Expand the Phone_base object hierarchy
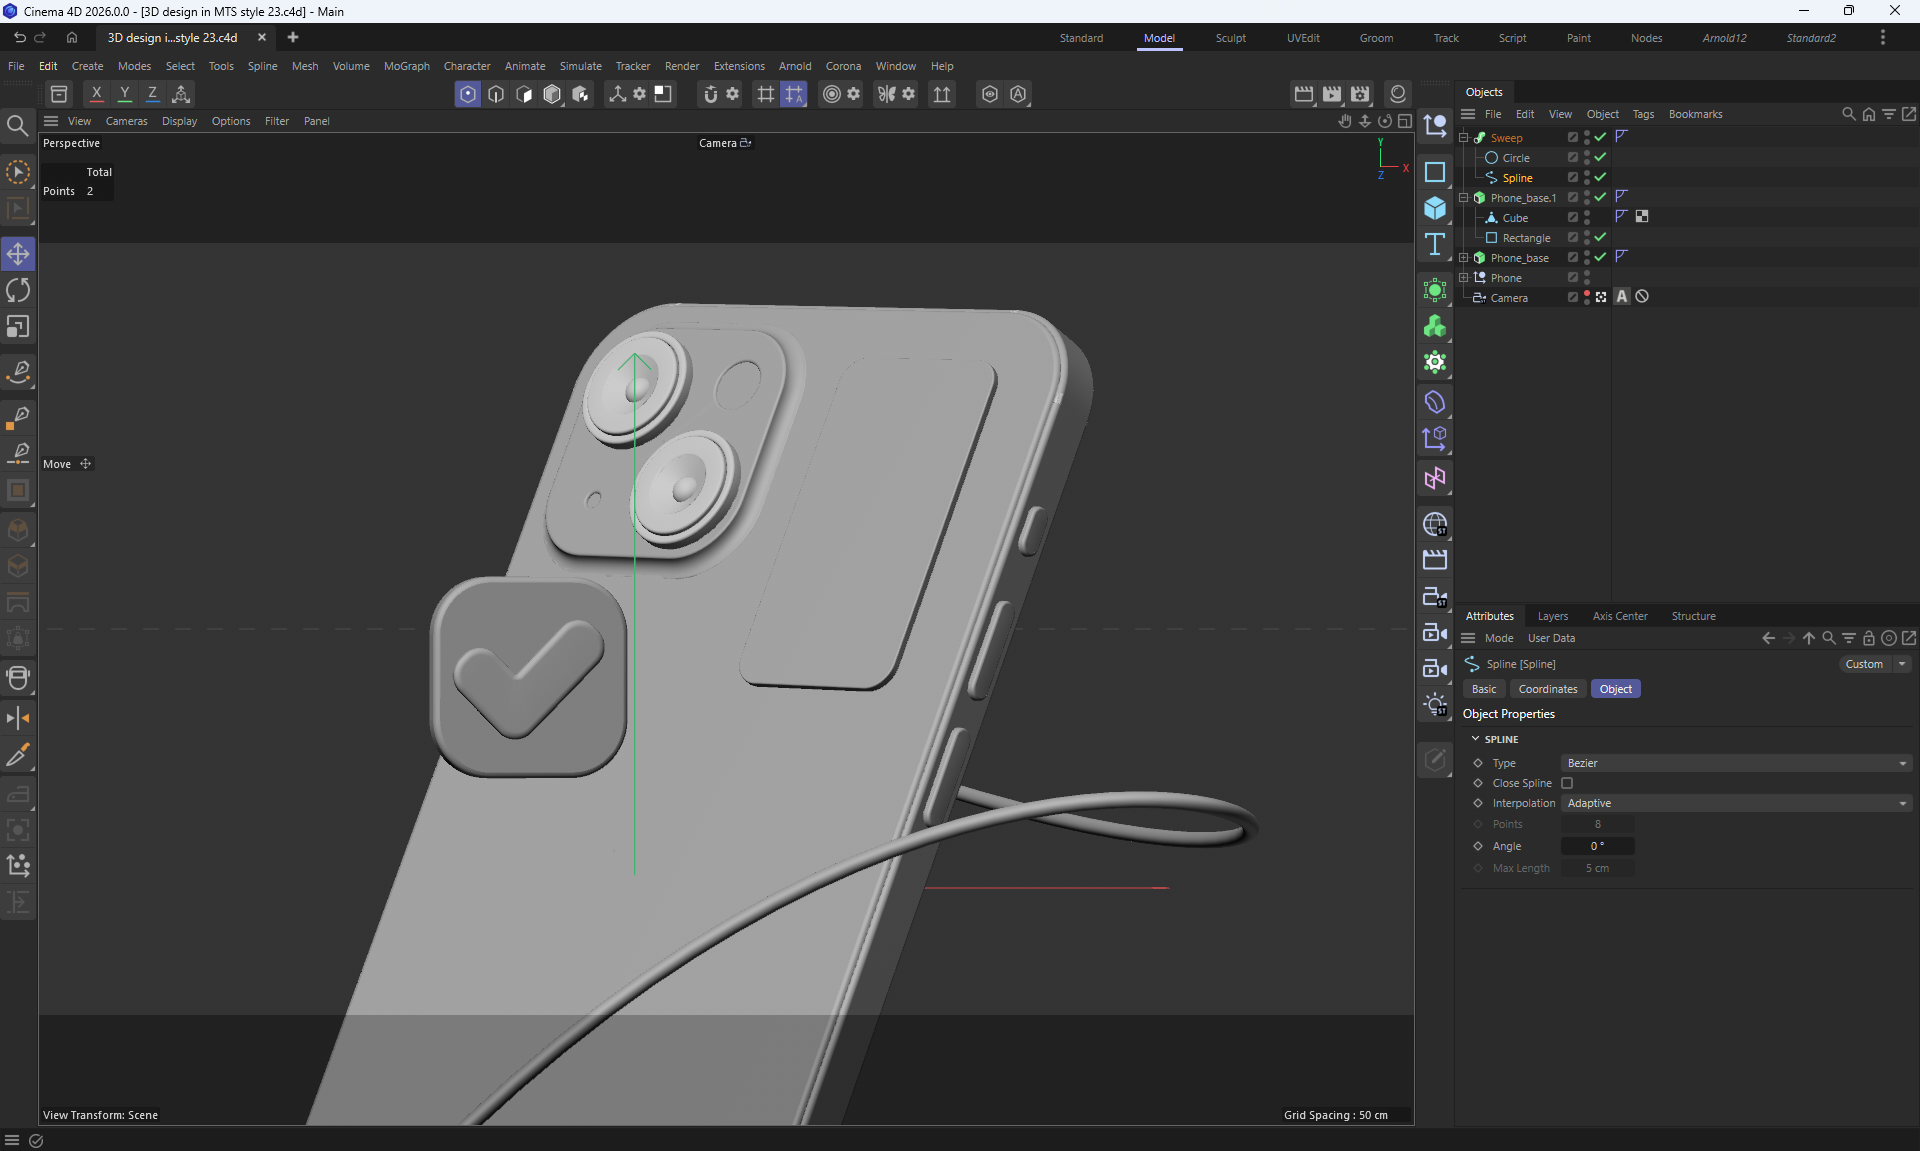This screenshot has width=1920, height=1151. click(x=1464, y=257)
